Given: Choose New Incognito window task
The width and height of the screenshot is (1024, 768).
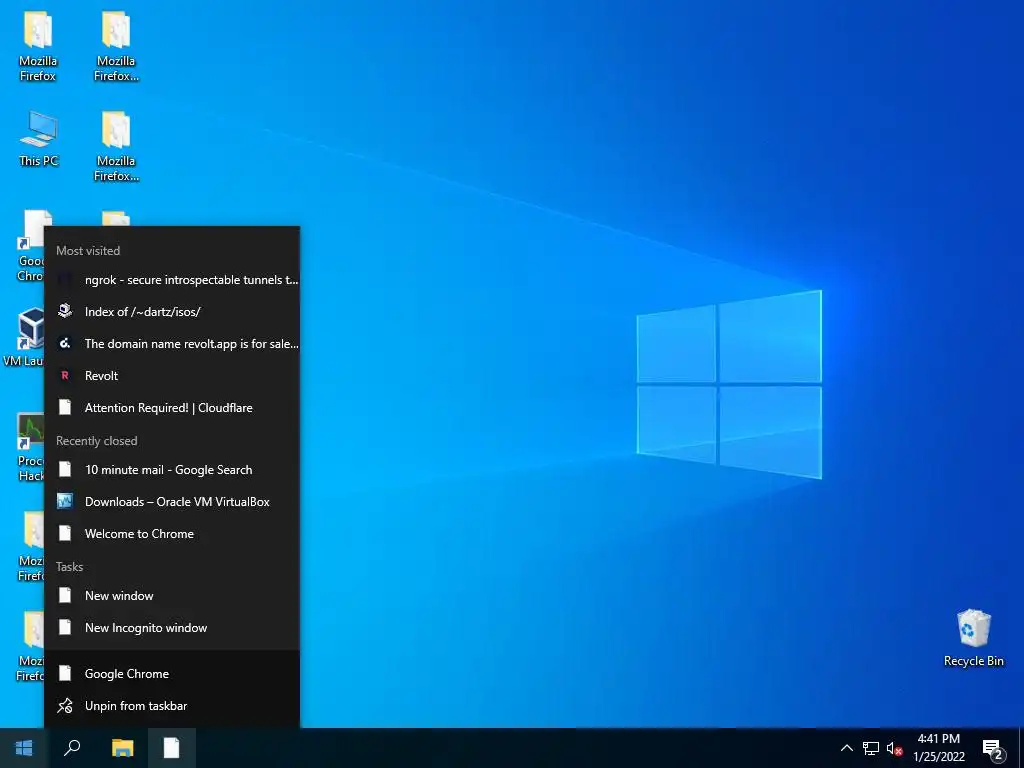Looking at the screenshot, I should point(172,628).
